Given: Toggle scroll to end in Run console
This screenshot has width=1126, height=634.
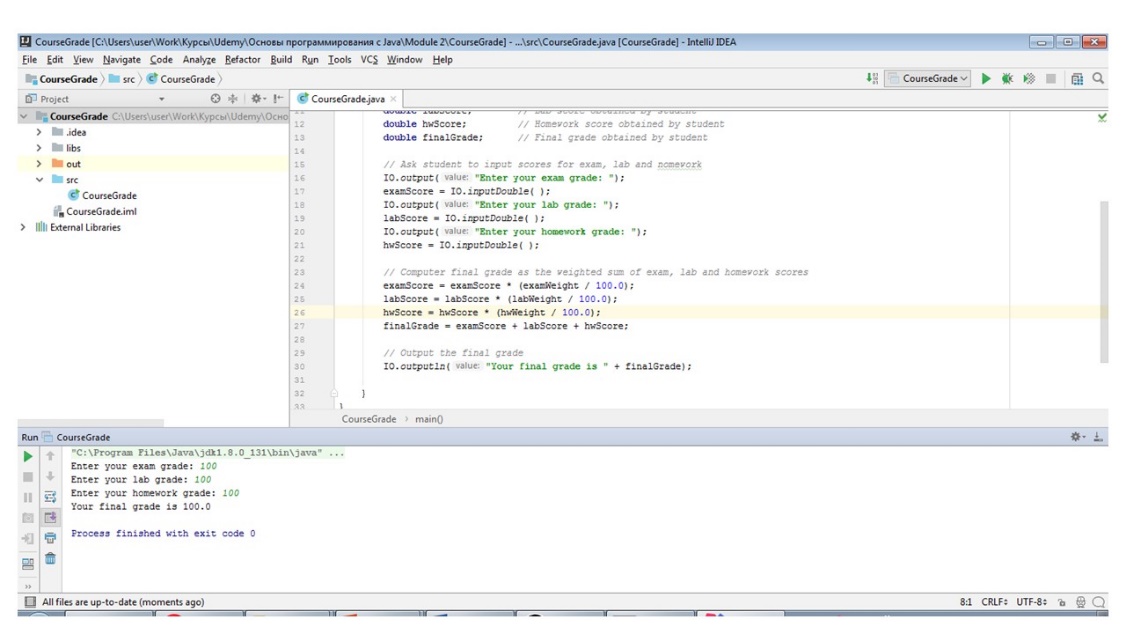Looking at the screenshot, I should [x=50, y=517].
